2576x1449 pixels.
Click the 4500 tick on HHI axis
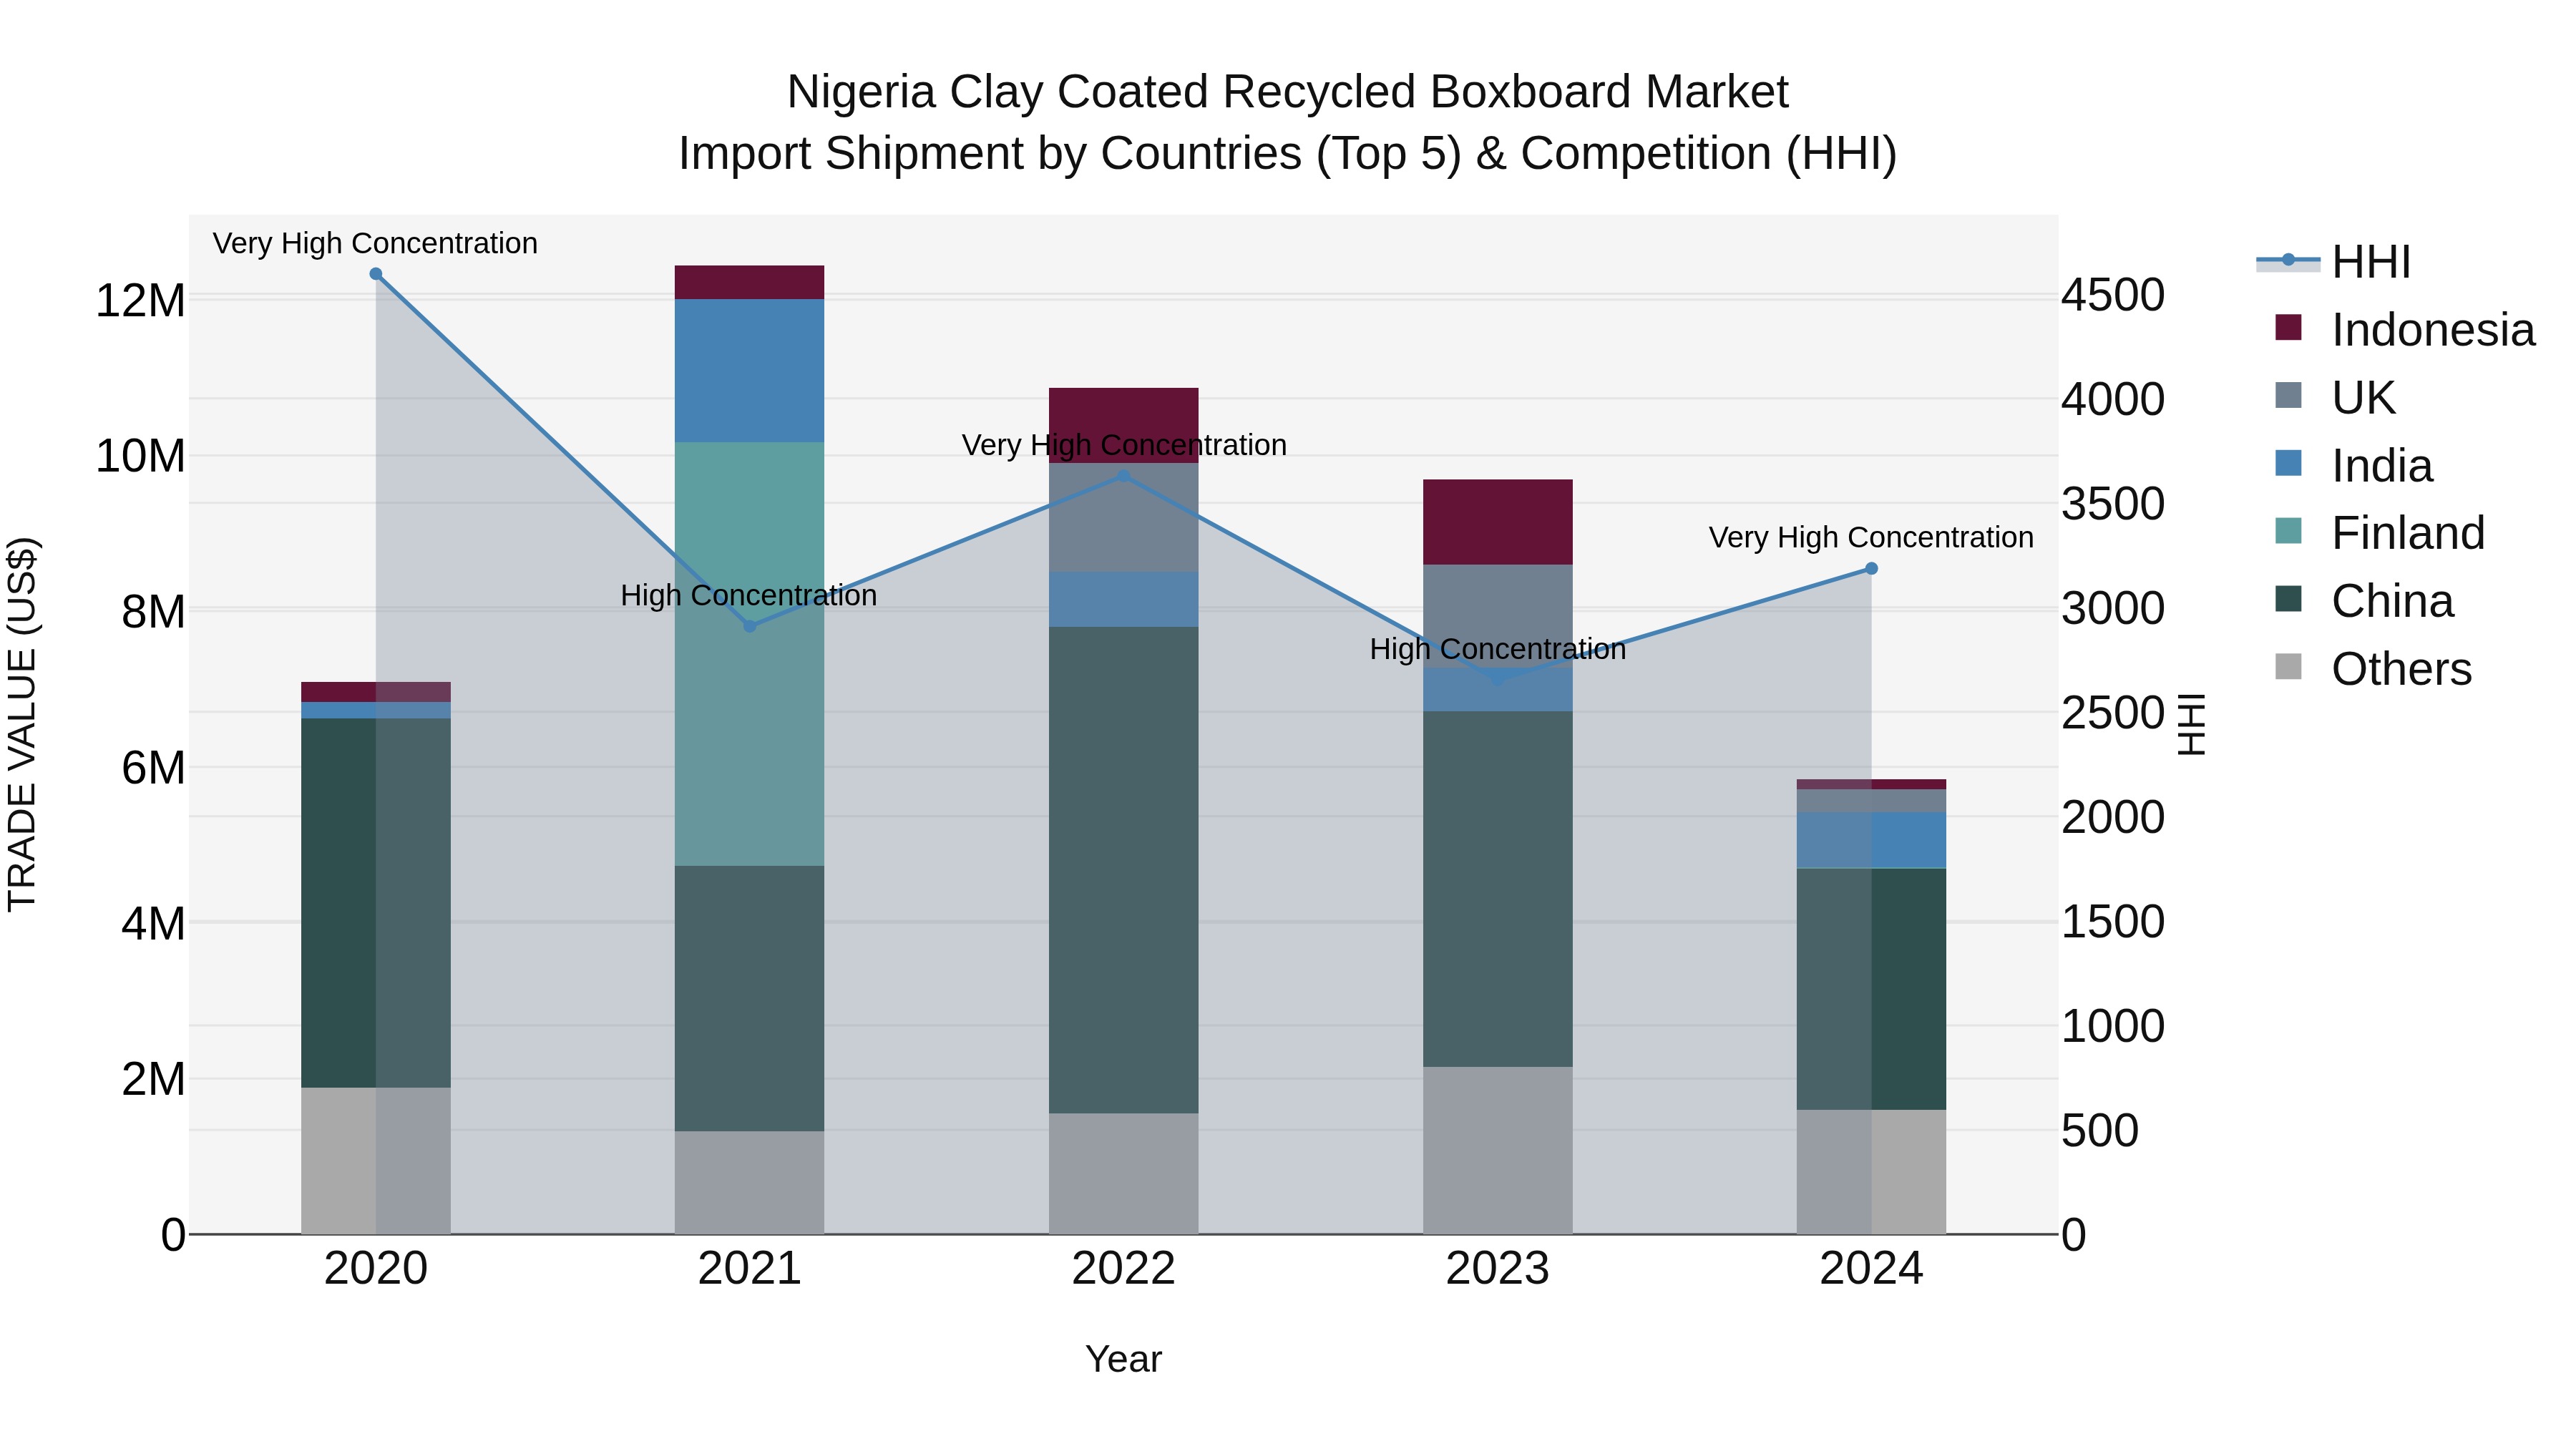2113,295
